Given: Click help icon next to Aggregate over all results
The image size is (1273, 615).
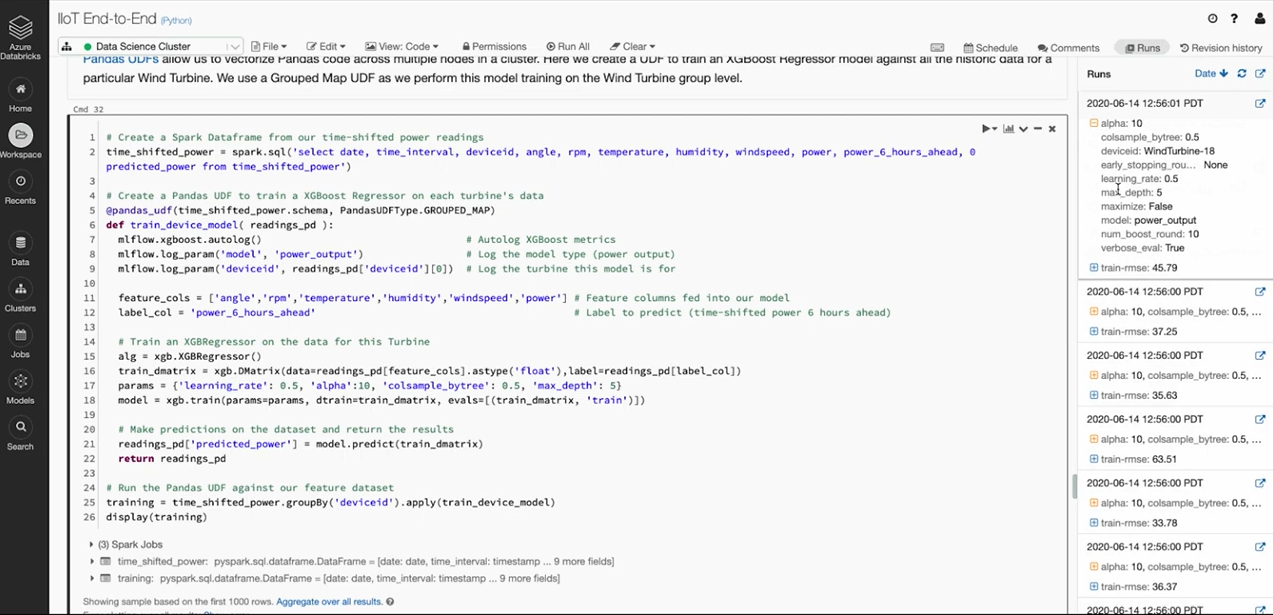Looking at the screenshot, I should (x=390, y=602).
